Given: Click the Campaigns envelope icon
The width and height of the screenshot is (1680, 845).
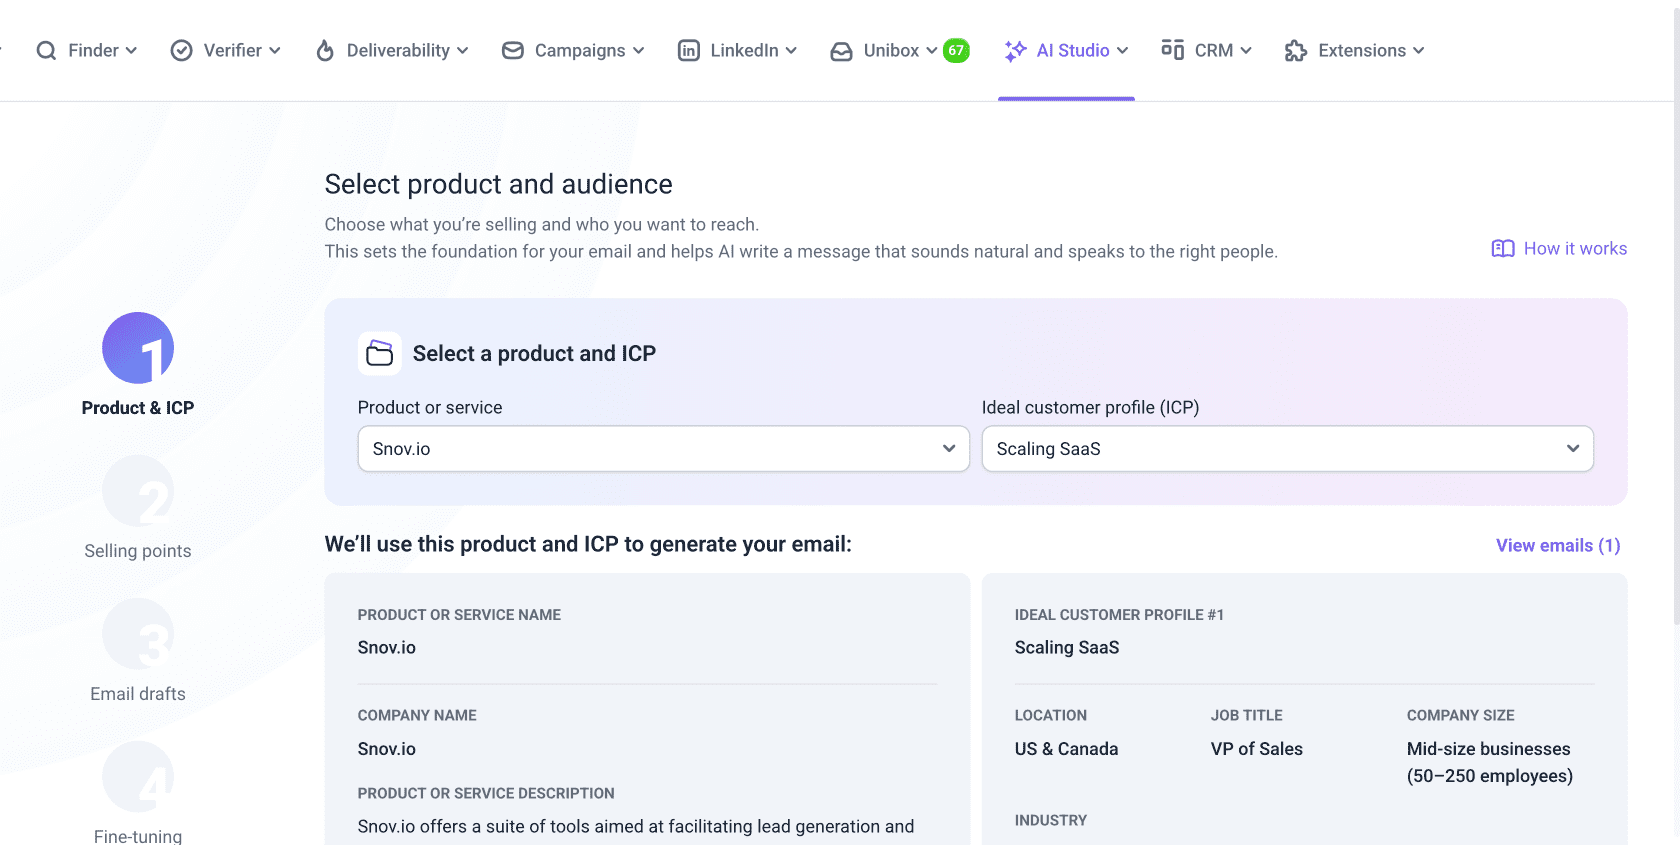Looking at the screenshot, I should click(513, 51).
